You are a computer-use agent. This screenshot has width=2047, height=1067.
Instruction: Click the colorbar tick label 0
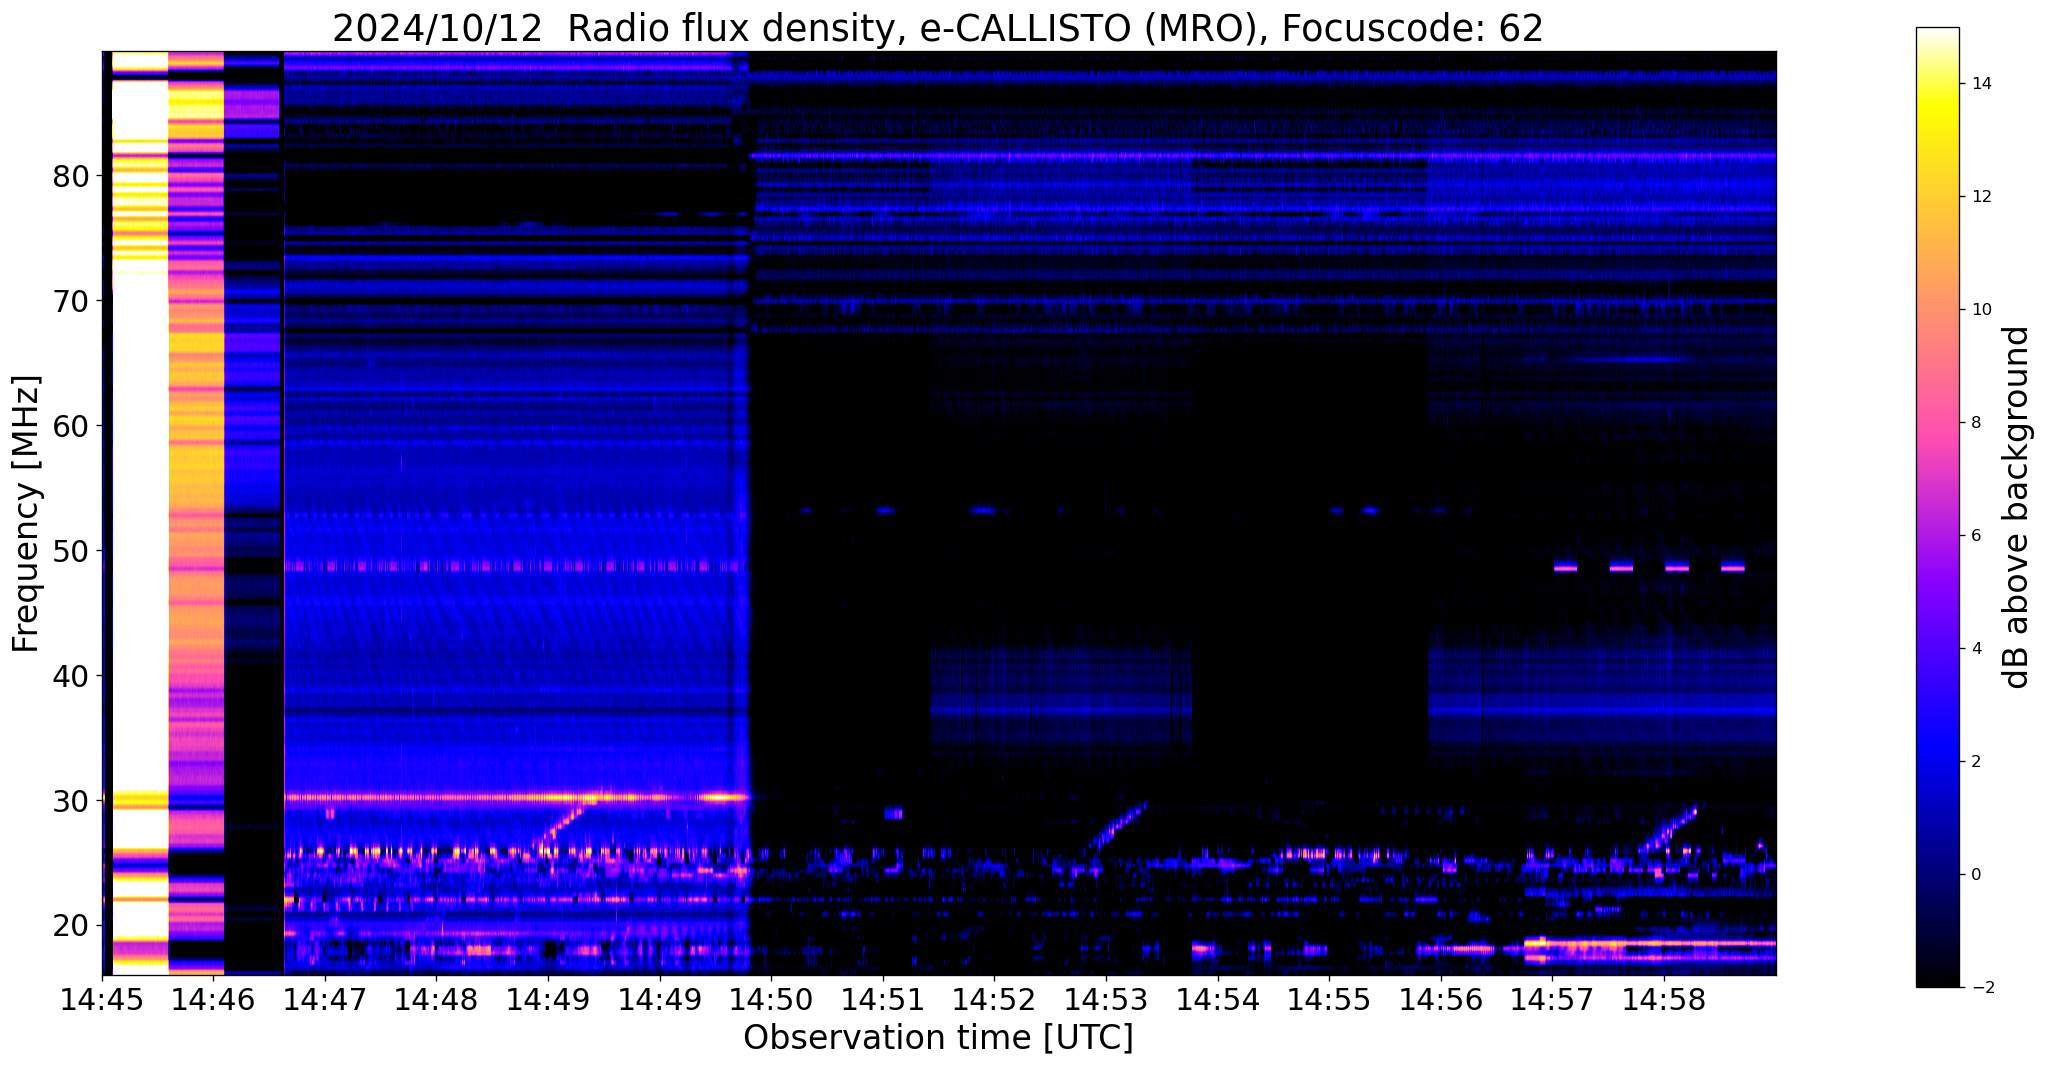click(x=1975, y=875)
